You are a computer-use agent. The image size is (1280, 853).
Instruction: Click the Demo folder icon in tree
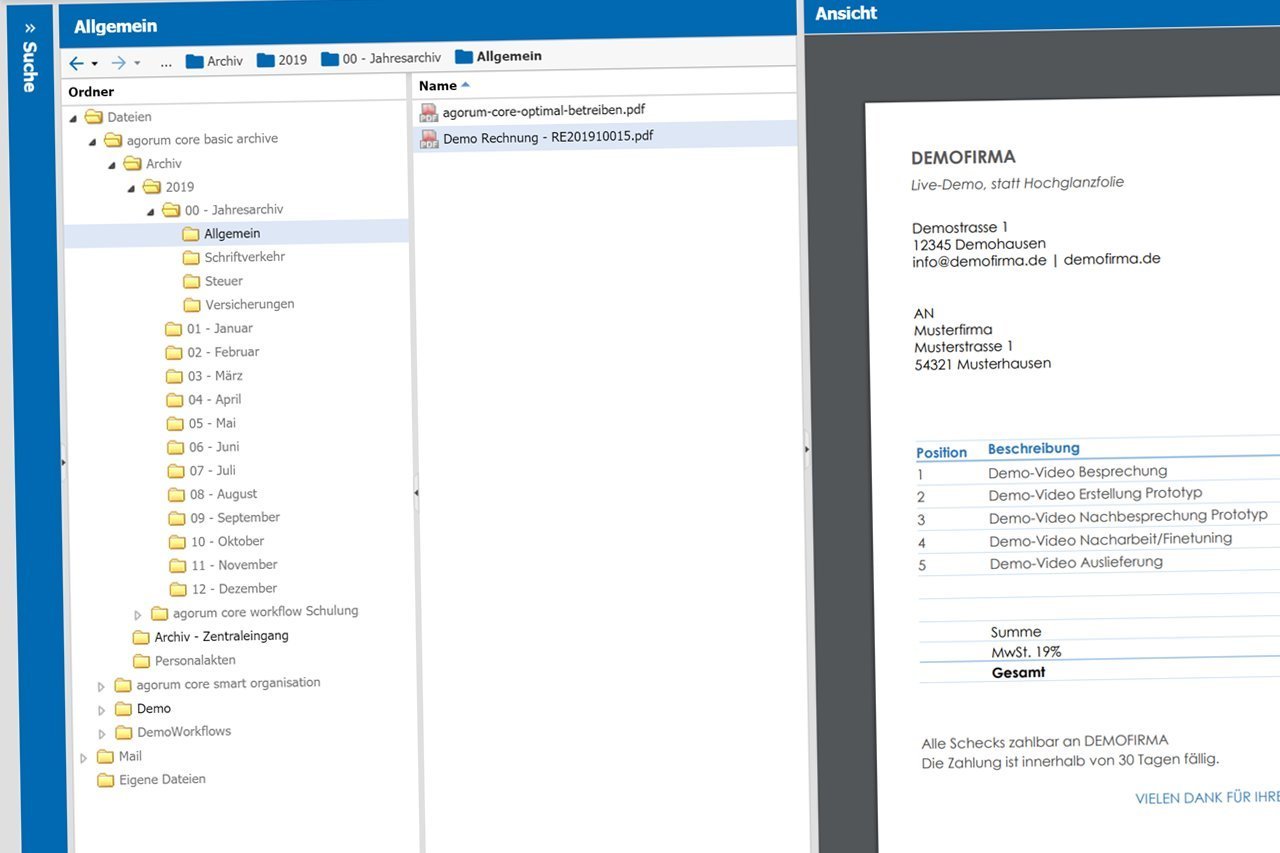point(123,708)
